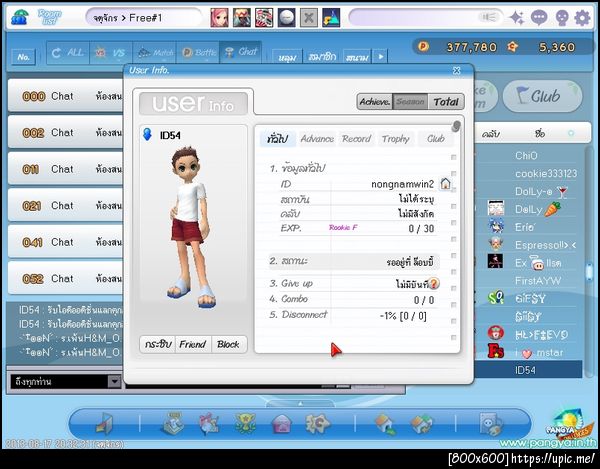Click the Friend button
The image size is (600, 469).
click(x=192, y=344)
